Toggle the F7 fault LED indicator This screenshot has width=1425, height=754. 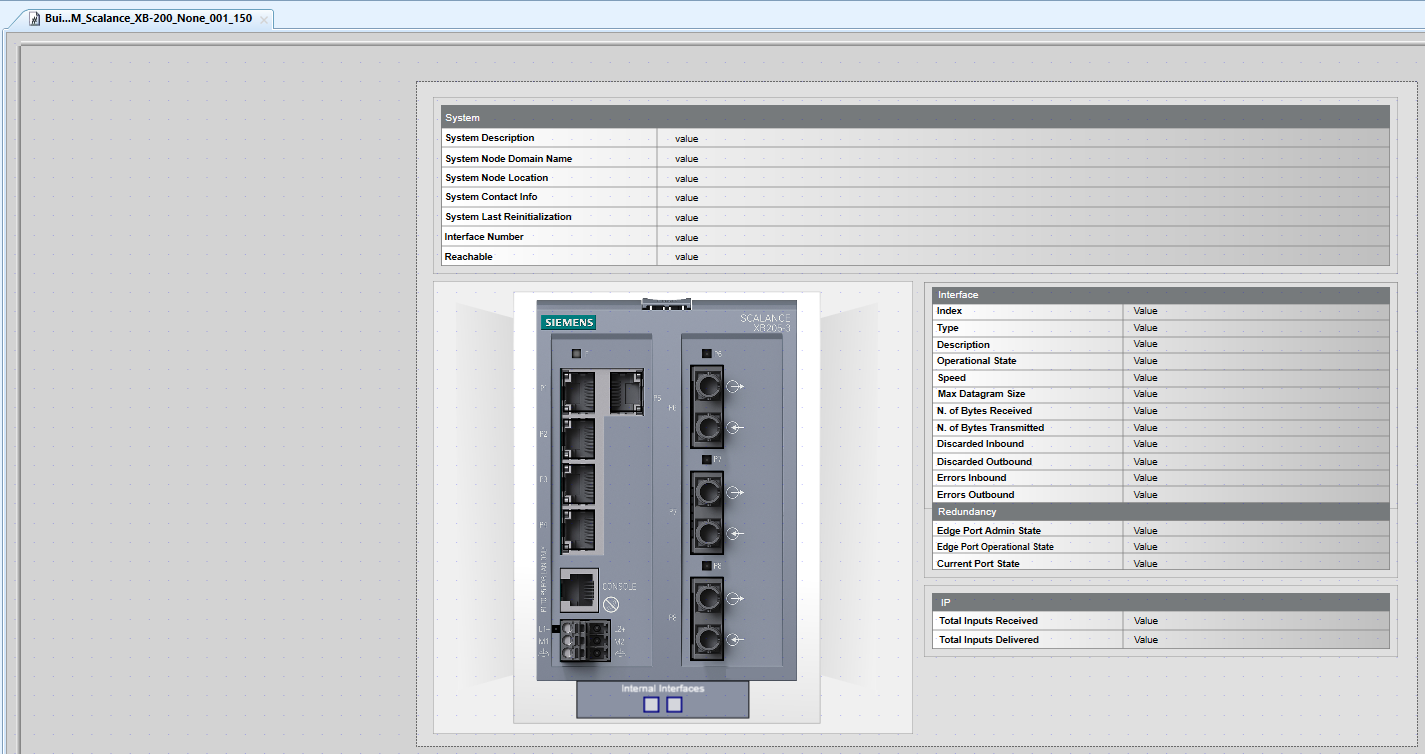click(x=707, y=458)
